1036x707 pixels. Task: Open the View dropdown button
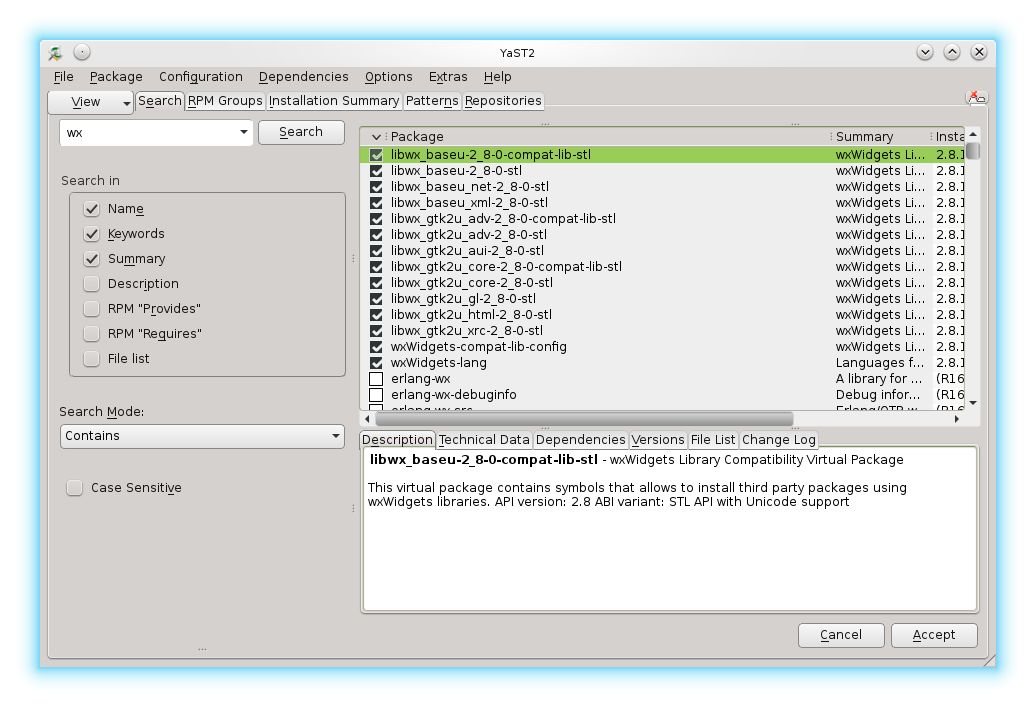[91, 102]
